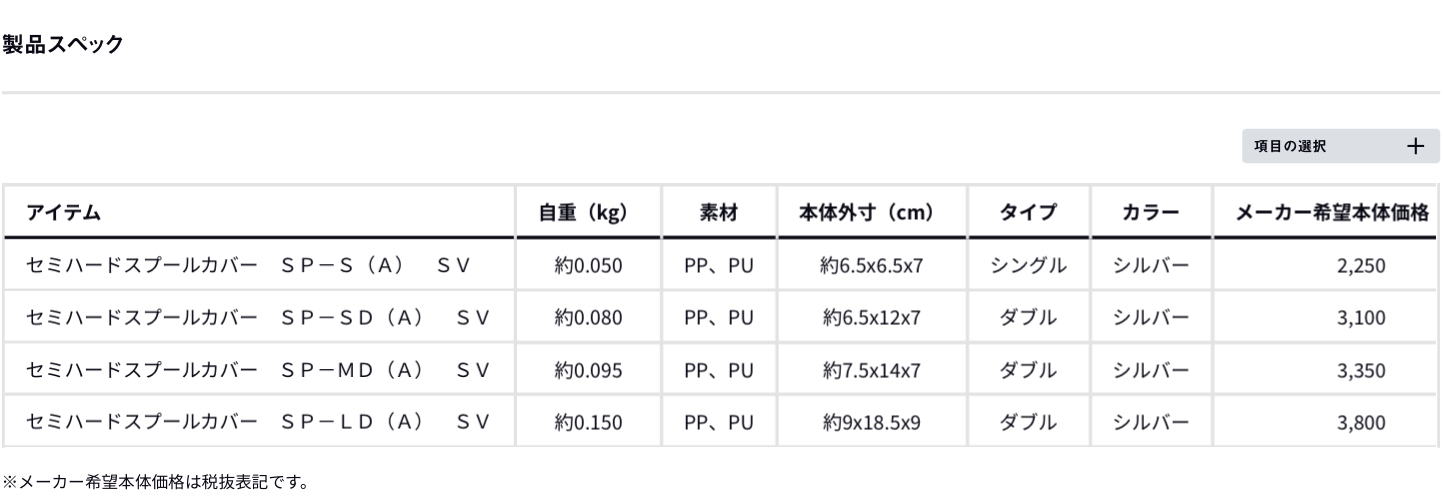Click the 約0.095 weight cell
Viewport: 1443px width, 502px height.
pos(589,370)
